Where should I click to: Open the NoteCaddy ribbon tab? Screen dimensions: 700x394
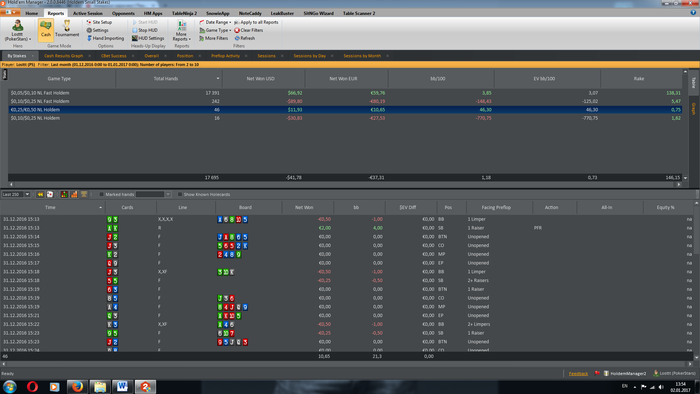click(250, 13)
